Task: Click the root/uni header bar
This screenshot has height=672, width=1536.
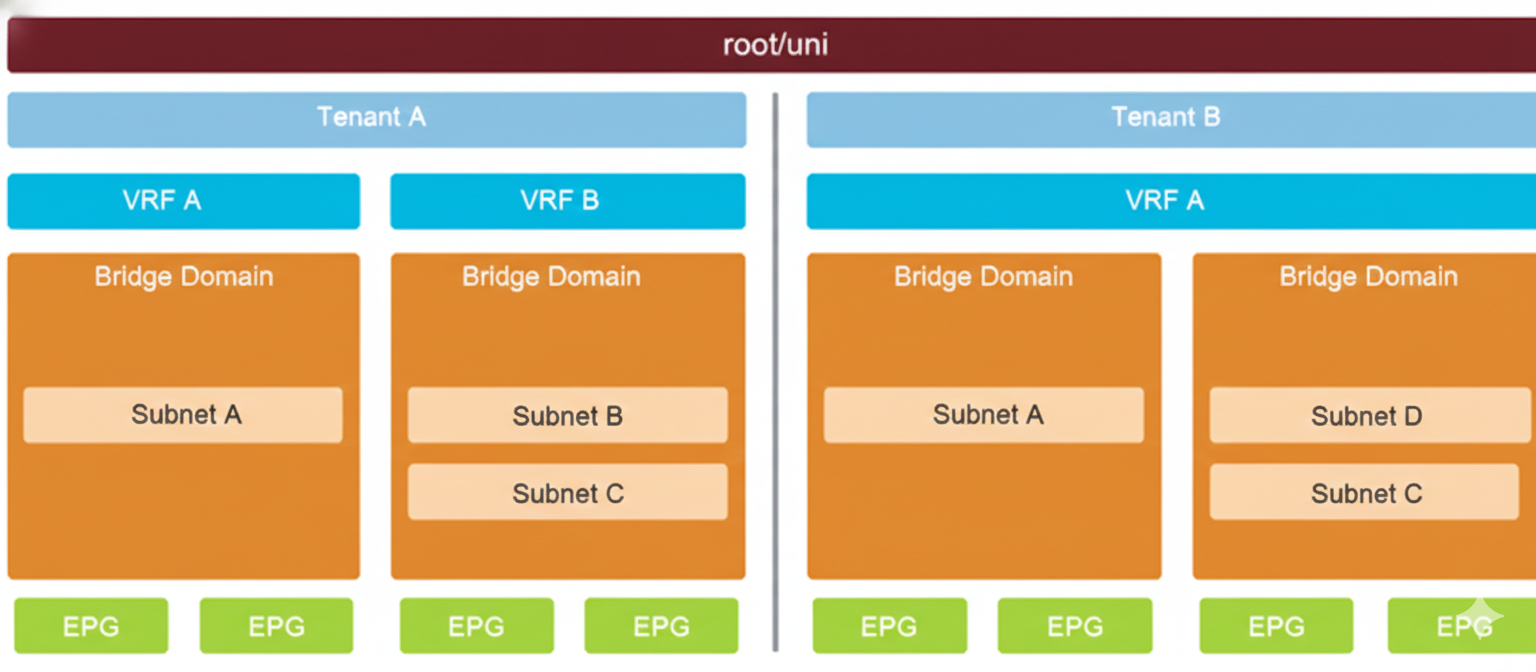Action: [x=775, y=45]
